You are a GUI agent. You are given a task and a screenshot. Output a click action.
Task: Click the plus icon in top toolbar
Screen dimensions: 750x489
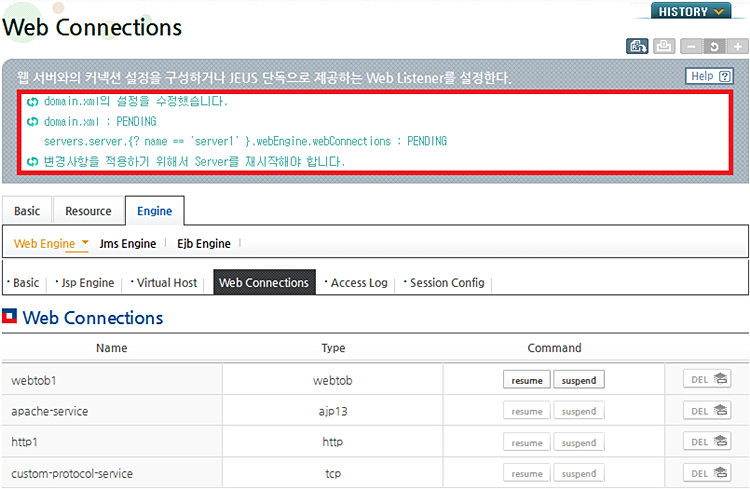coord(738,46)
